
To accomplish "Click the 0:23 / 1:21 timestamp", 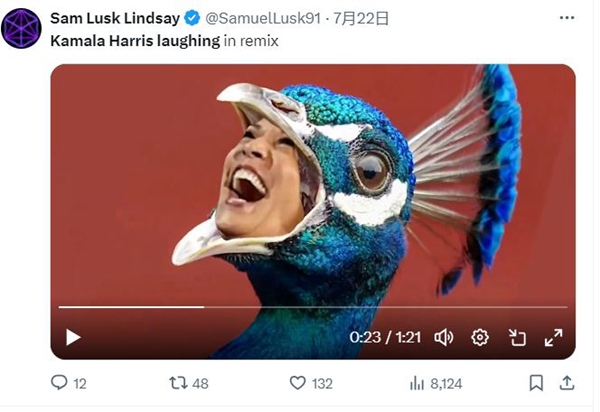I will tap(386, 338).
